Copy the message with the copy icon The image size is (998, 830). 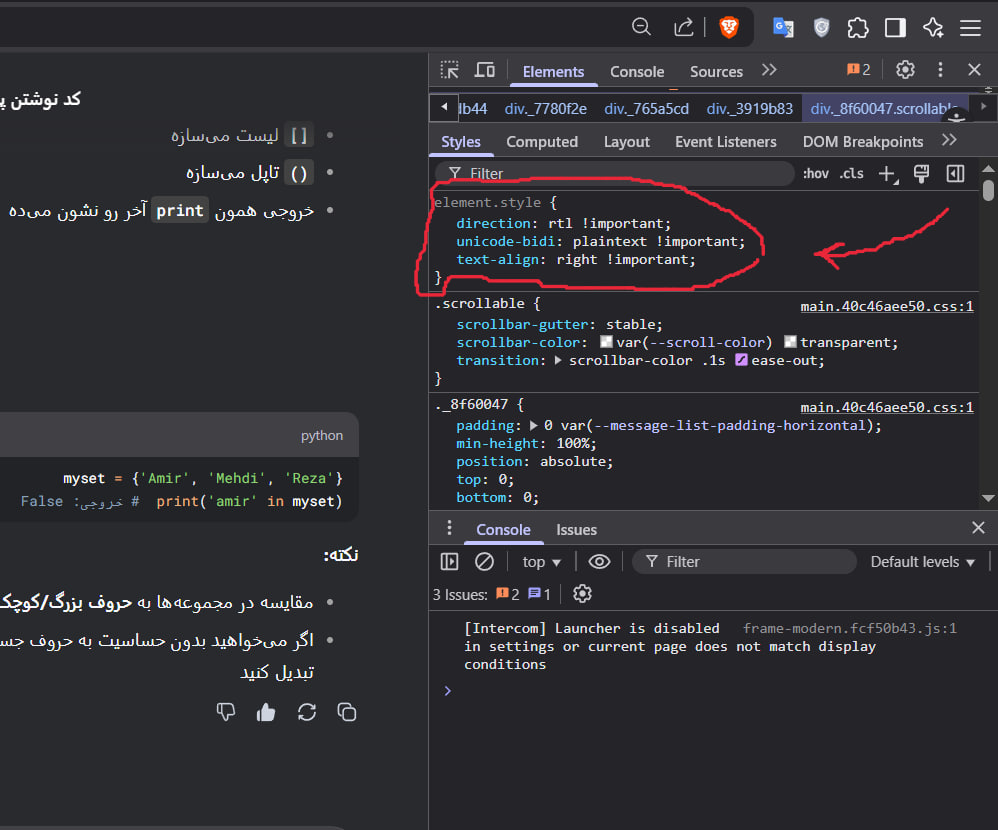347,712
